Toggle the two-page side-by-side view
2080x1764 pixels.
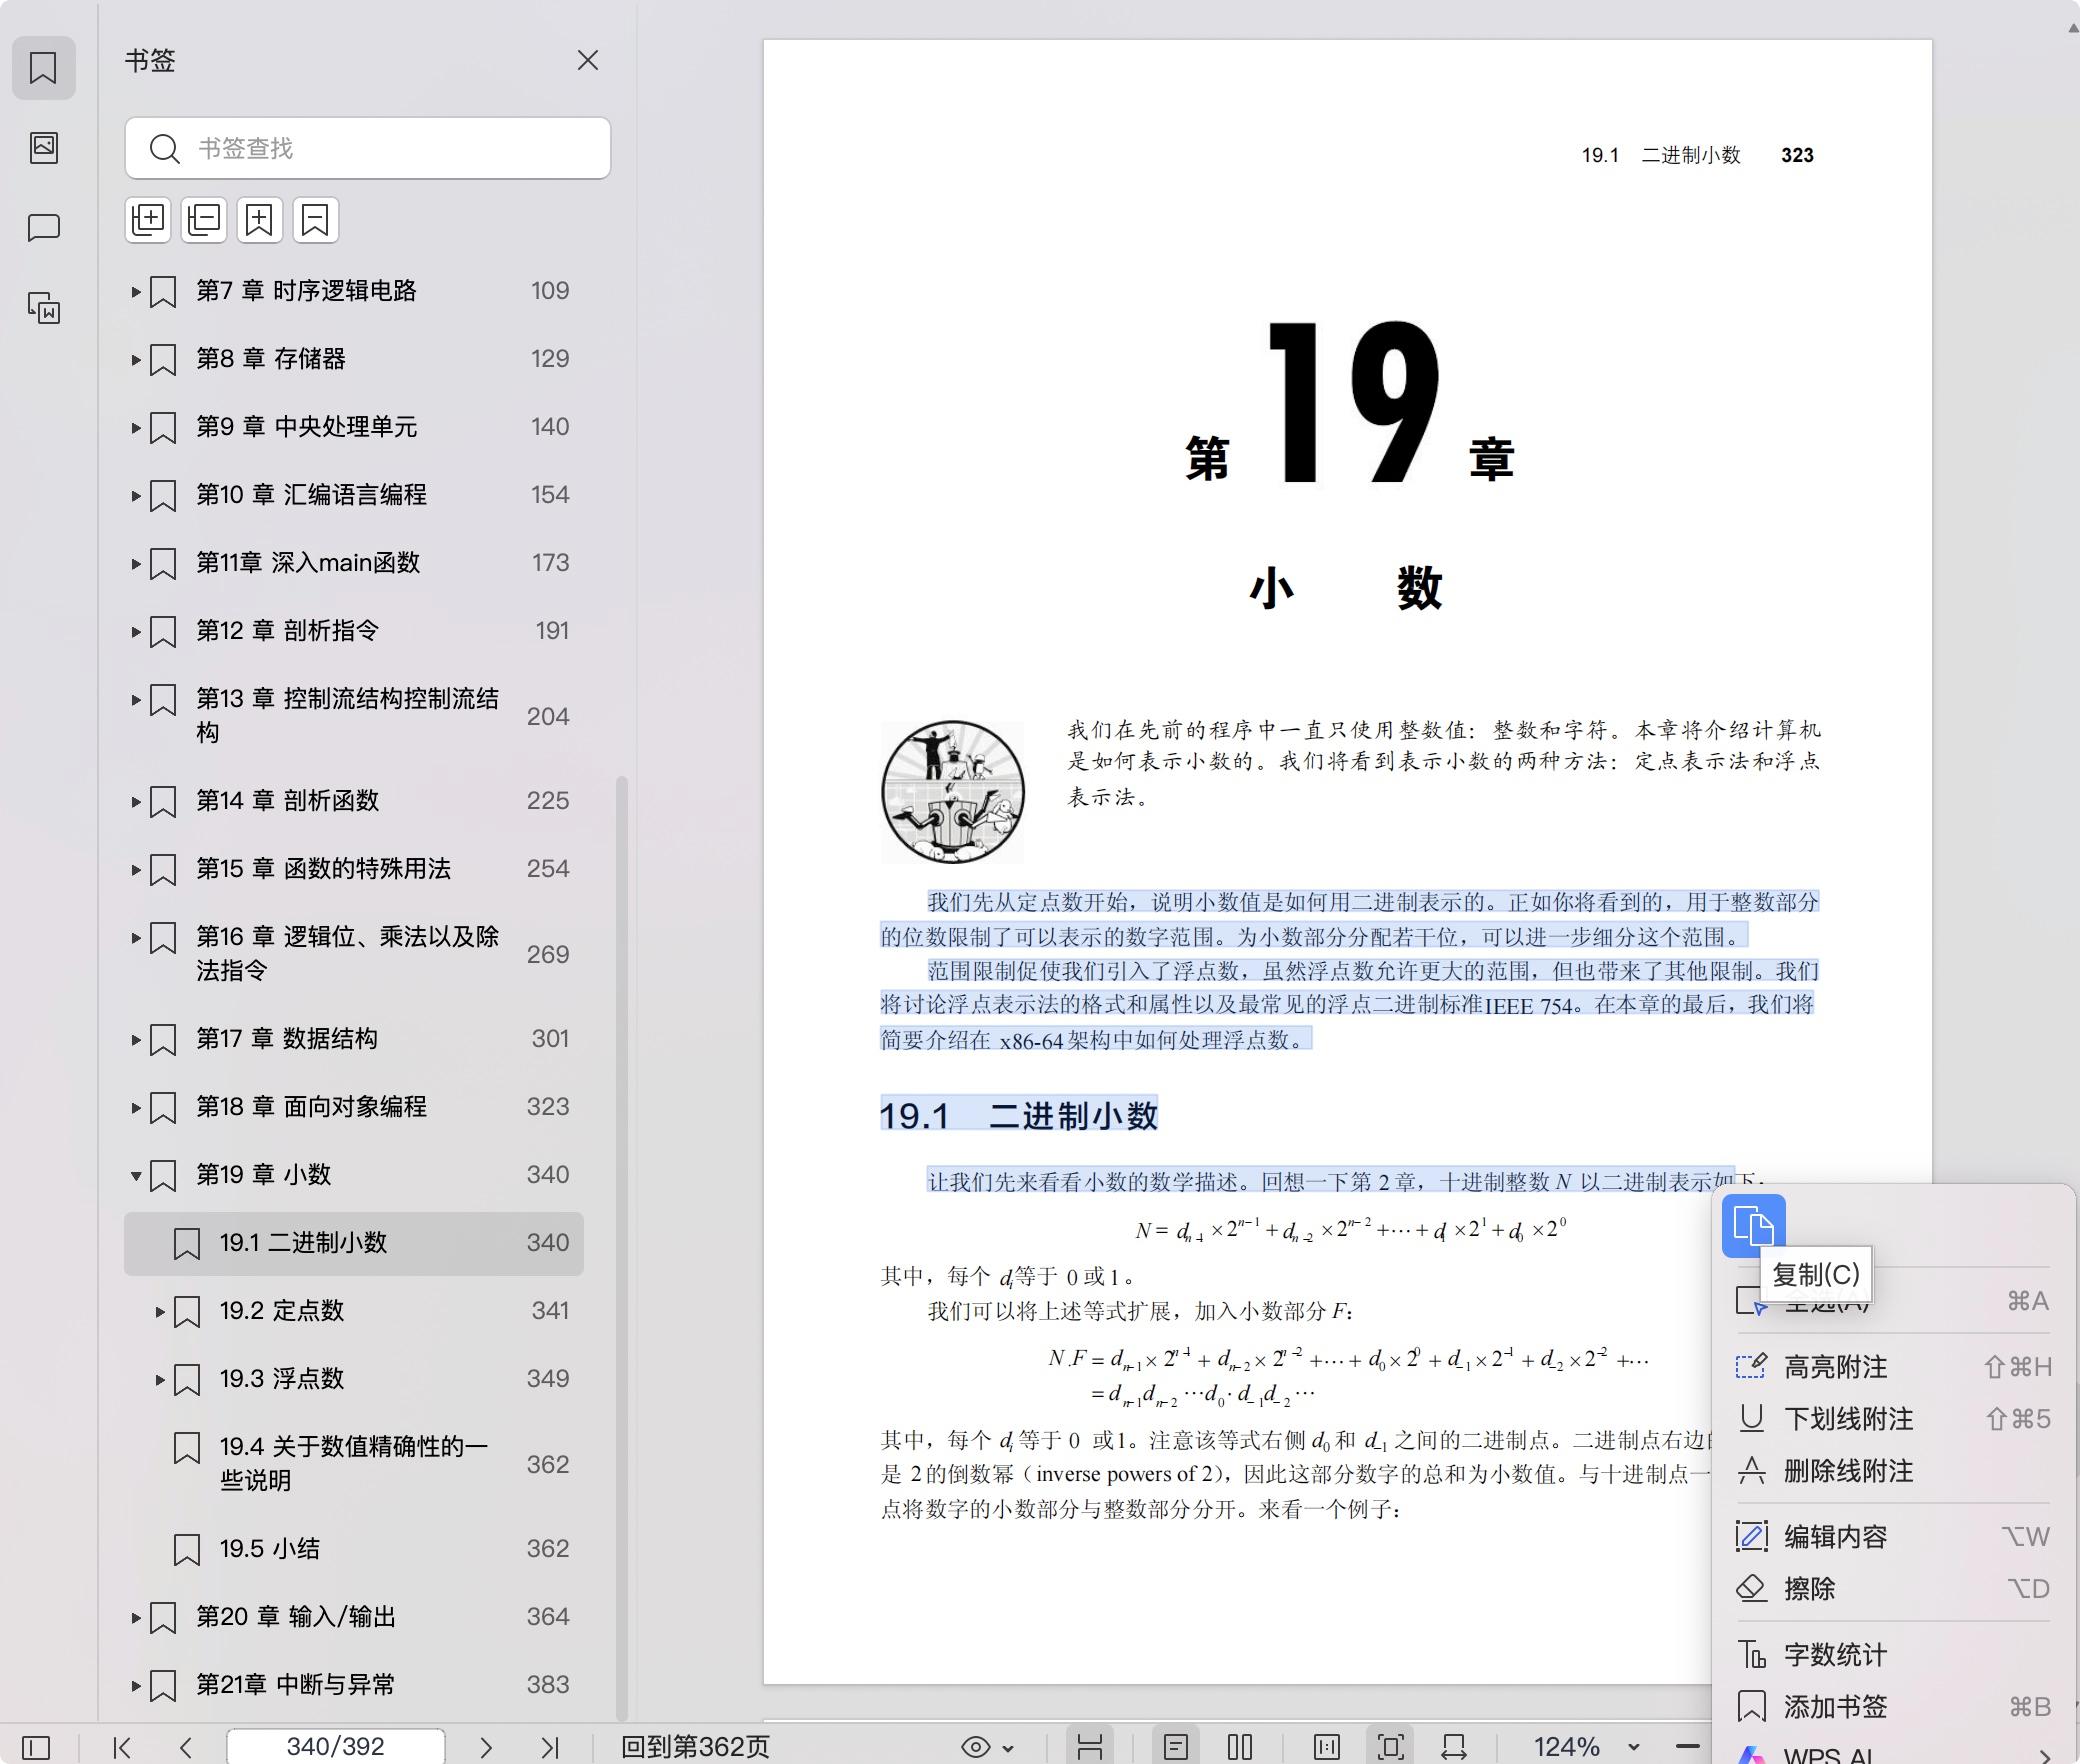pos(1238,1747)
